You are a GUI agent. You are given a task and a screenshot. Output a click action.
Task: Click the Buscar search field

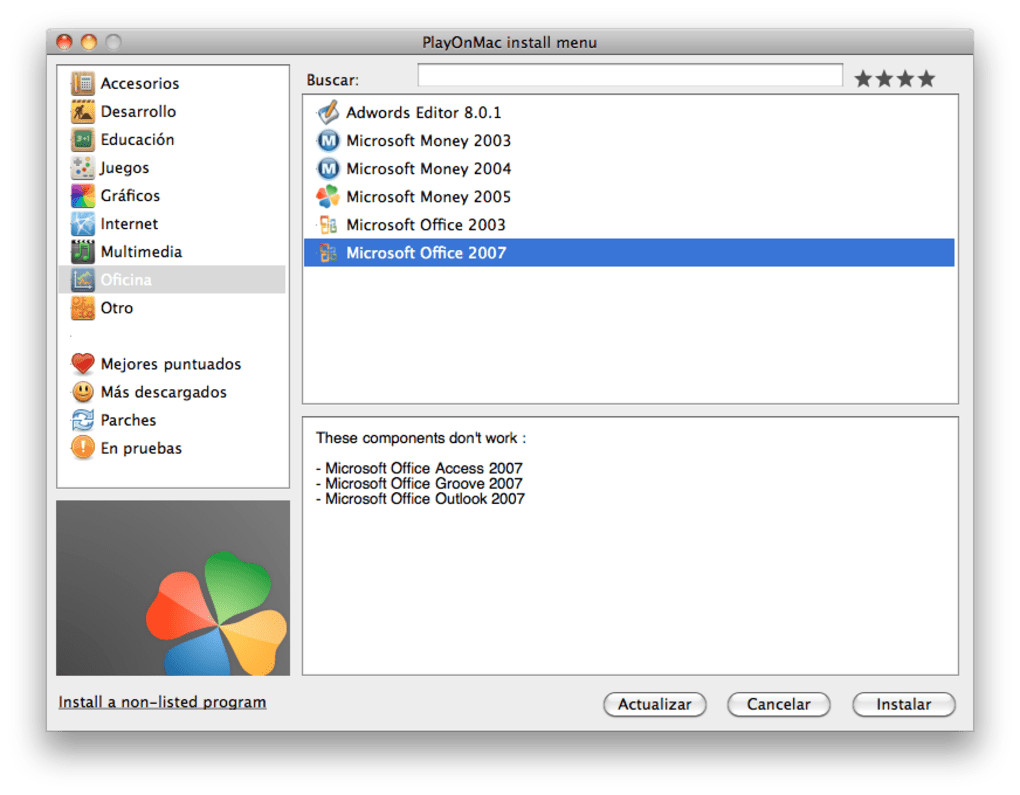click(630, 75)
